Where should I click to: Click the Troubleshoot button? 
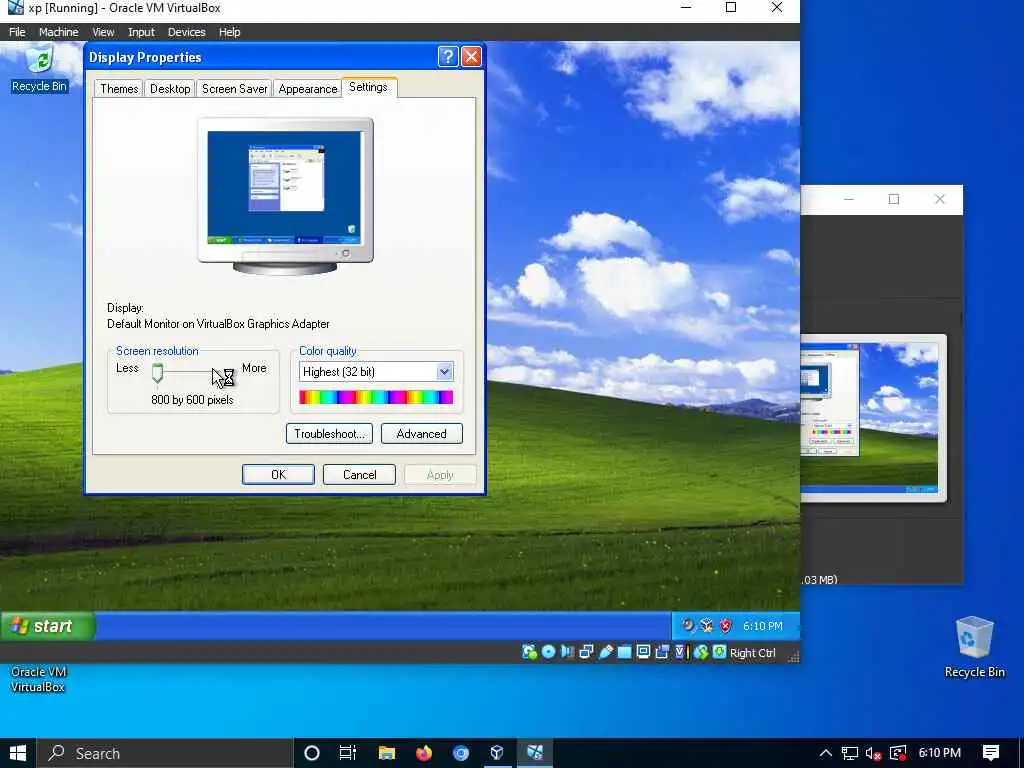coord(329,434)
